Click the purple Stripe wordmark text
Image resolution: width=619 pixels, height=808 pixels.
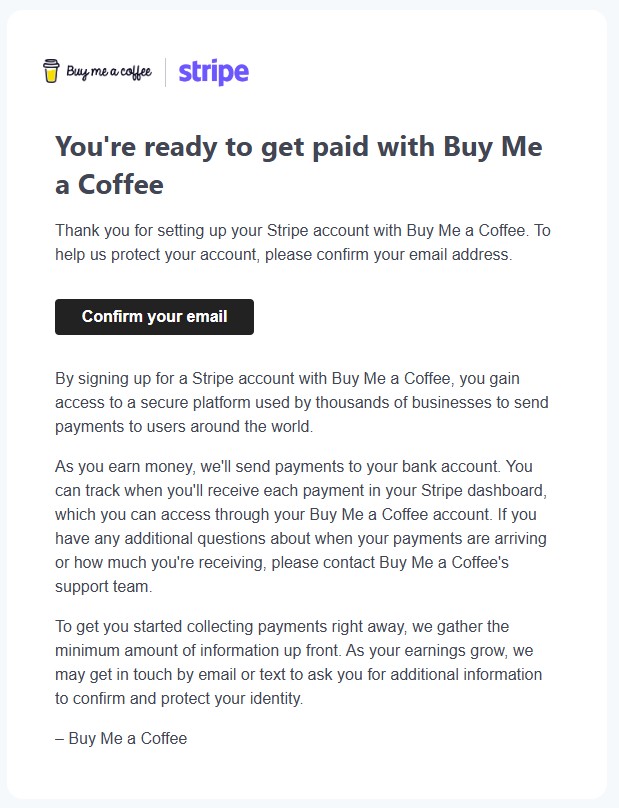tap(214, 72)
